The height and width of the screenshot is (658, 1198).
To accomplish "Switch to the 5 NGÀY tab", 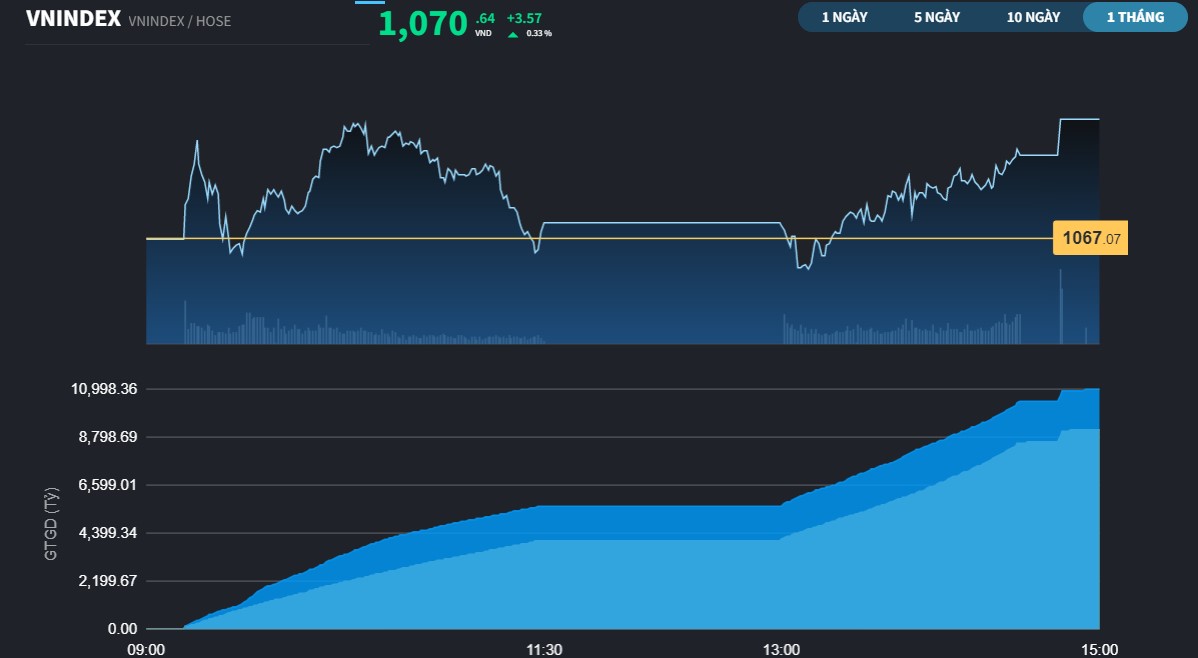I will tap(936, 17).
